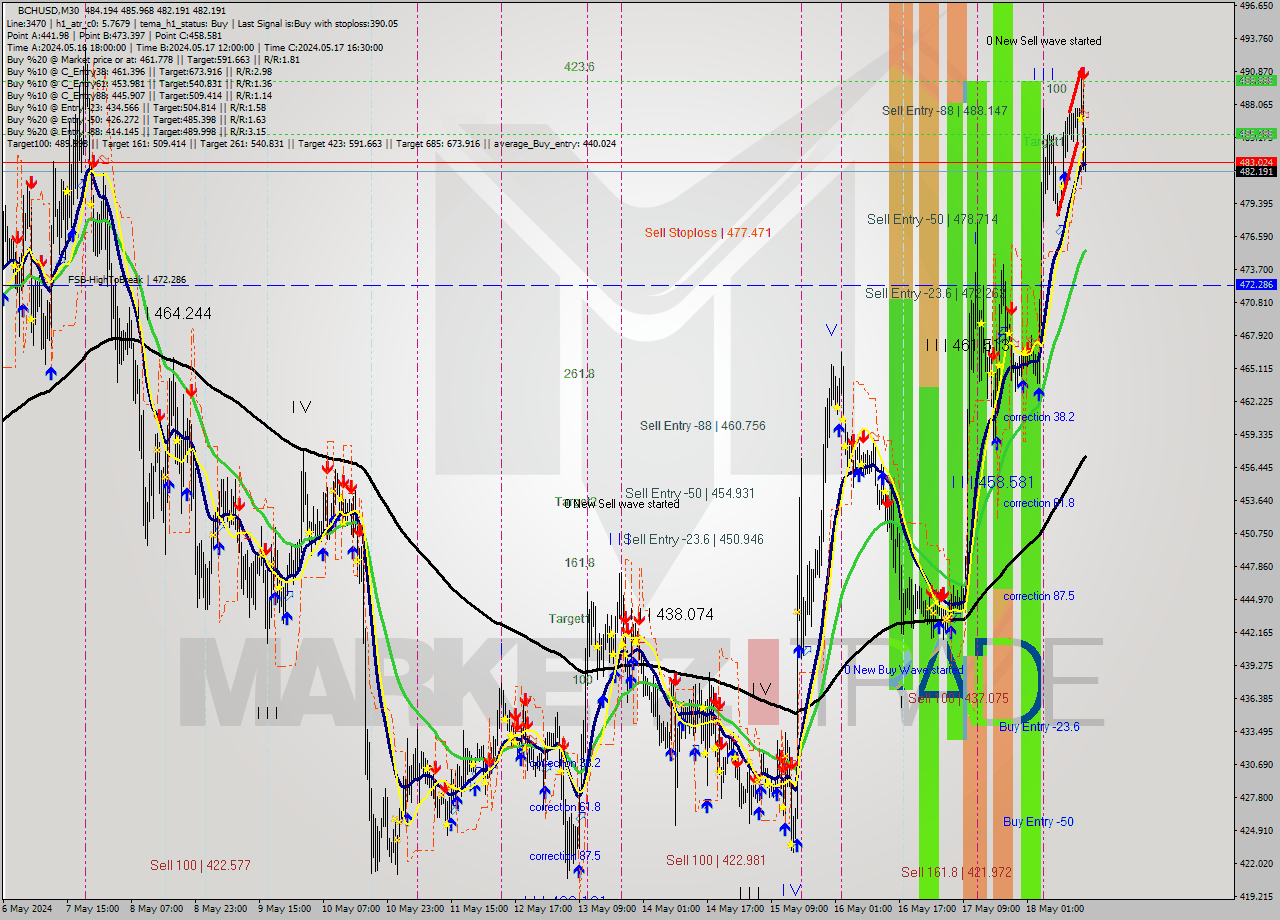1280x920 pixels.
Task: Click the black 482.191 current price tag
Action: 1257,172
